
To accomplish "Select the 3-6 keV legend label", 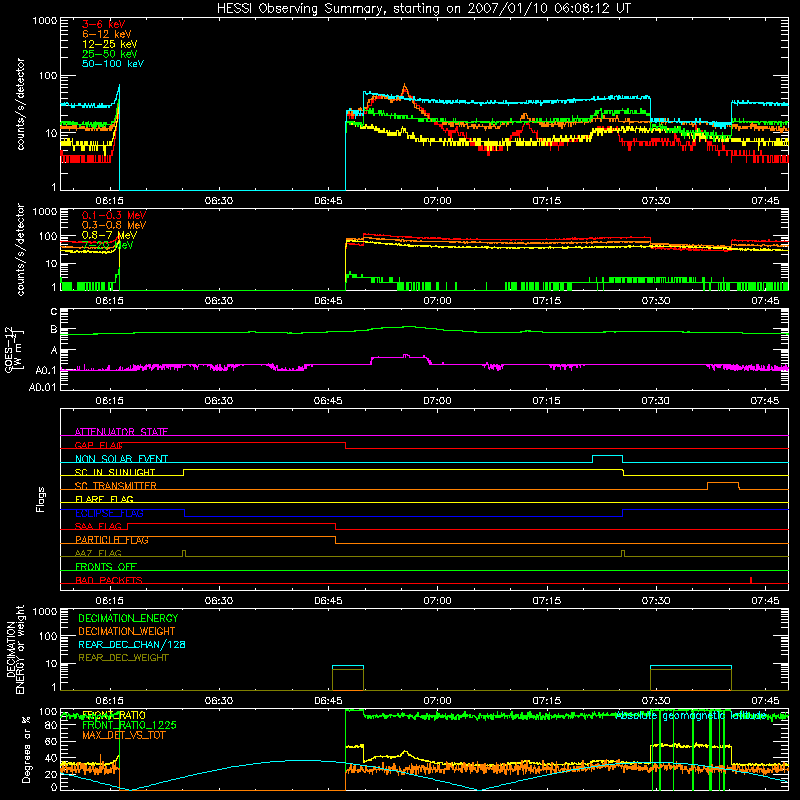I will click(104, 24).
